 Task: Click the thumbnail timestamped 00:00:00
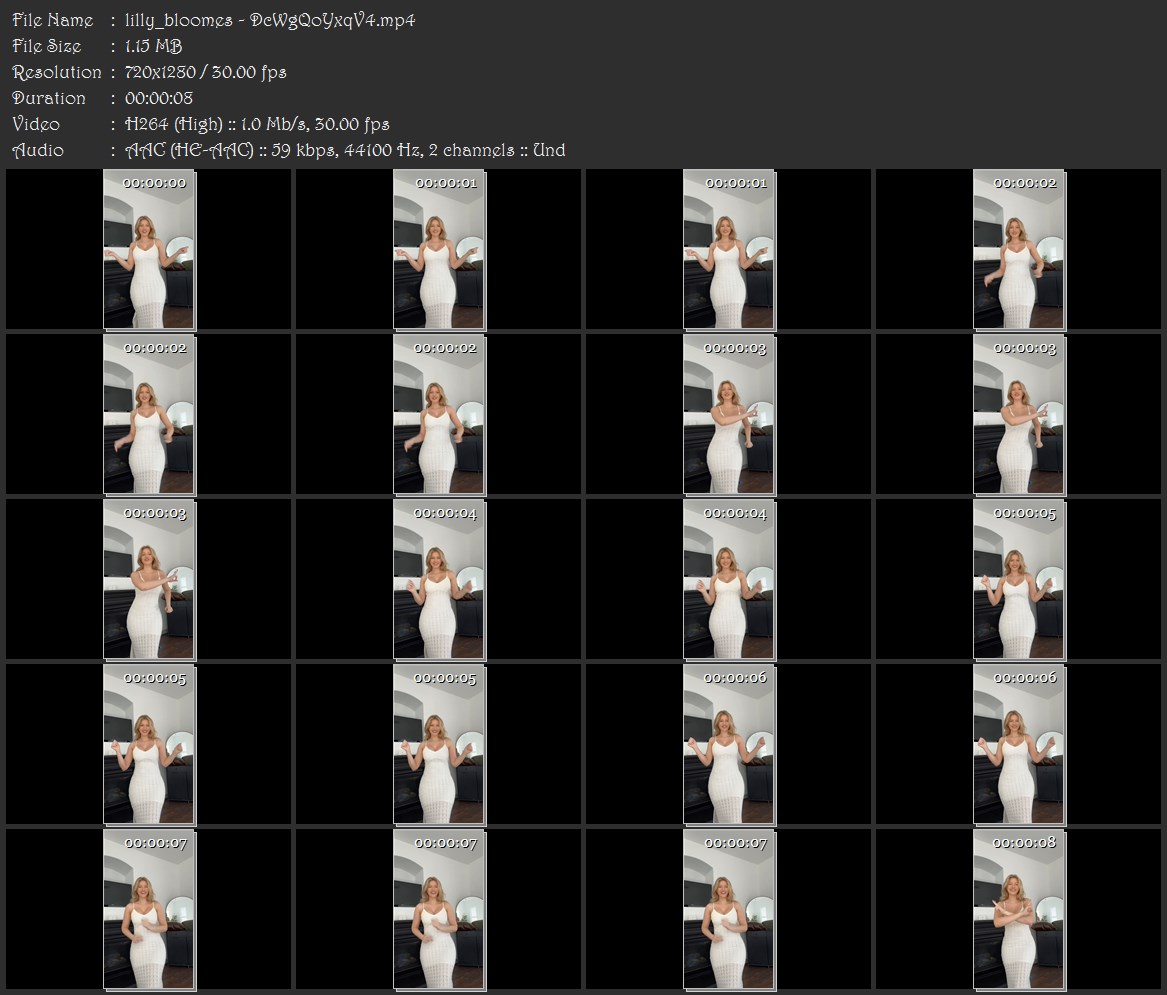tap(149, 249)
